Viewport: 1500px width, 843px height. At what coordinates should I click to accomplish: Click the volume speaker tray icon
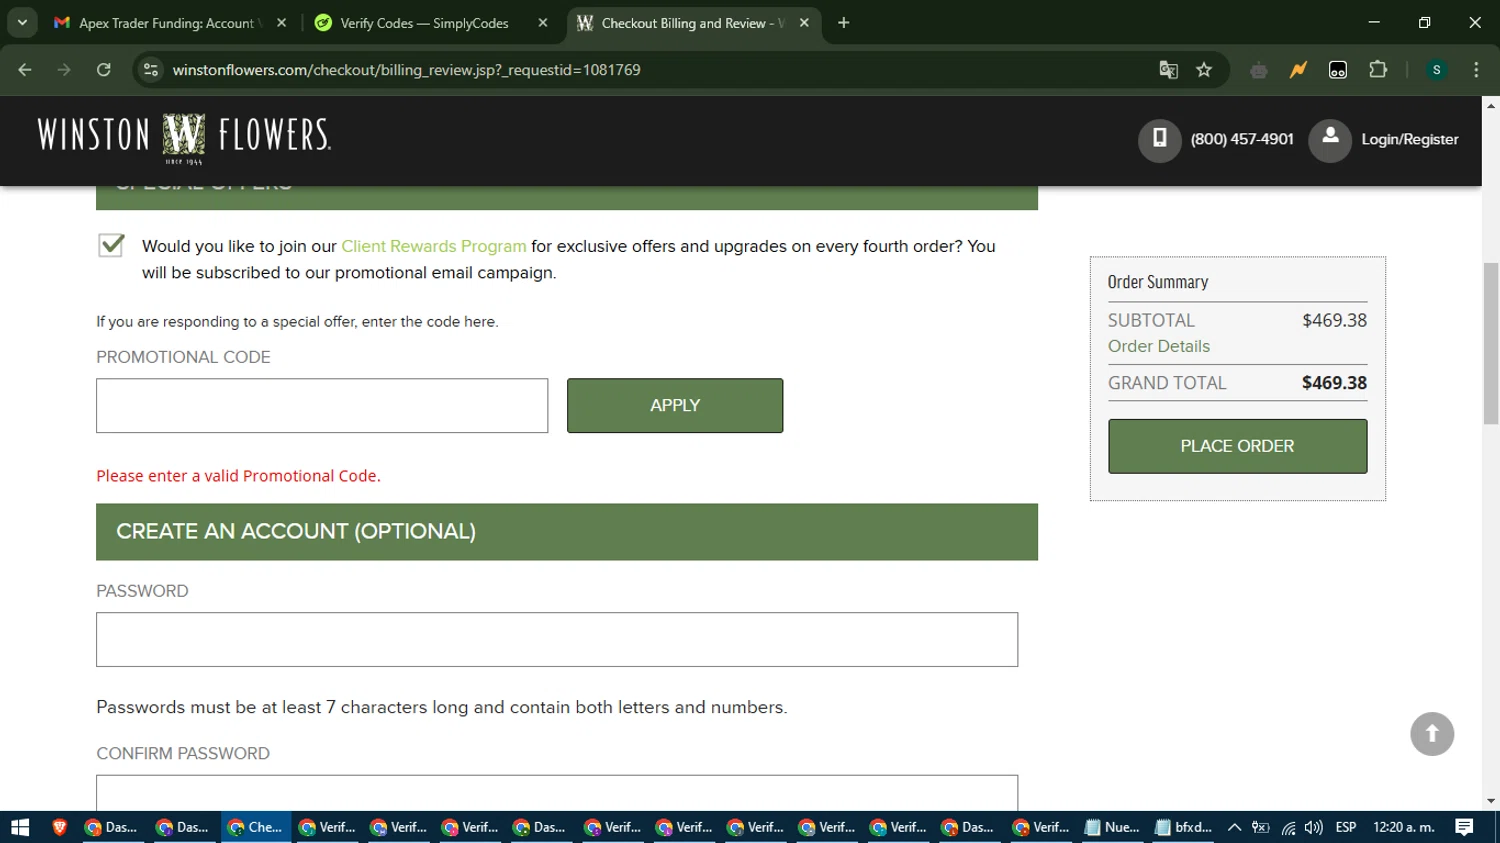pos(1314,827)
